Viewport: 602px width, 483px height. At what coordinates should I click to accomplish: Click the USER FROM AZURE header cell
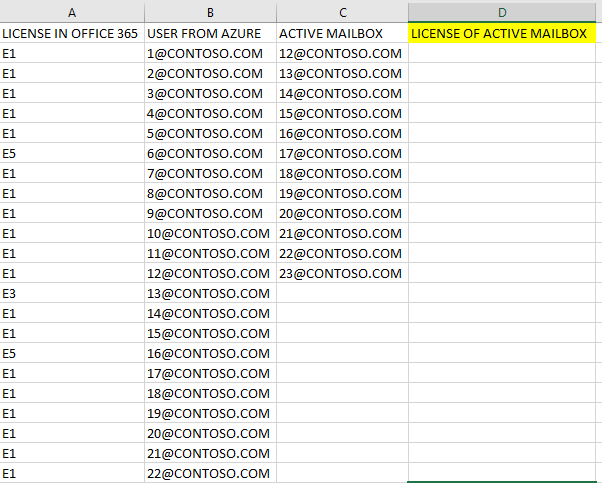pos(210,33)
